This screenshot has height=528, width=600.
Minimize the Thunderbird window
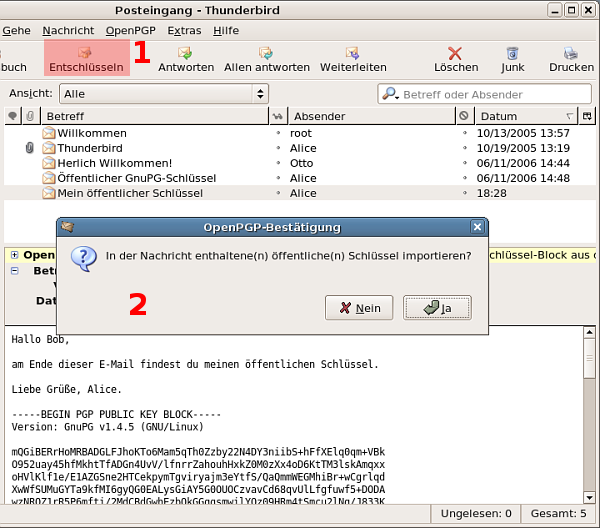coord(554,10)
